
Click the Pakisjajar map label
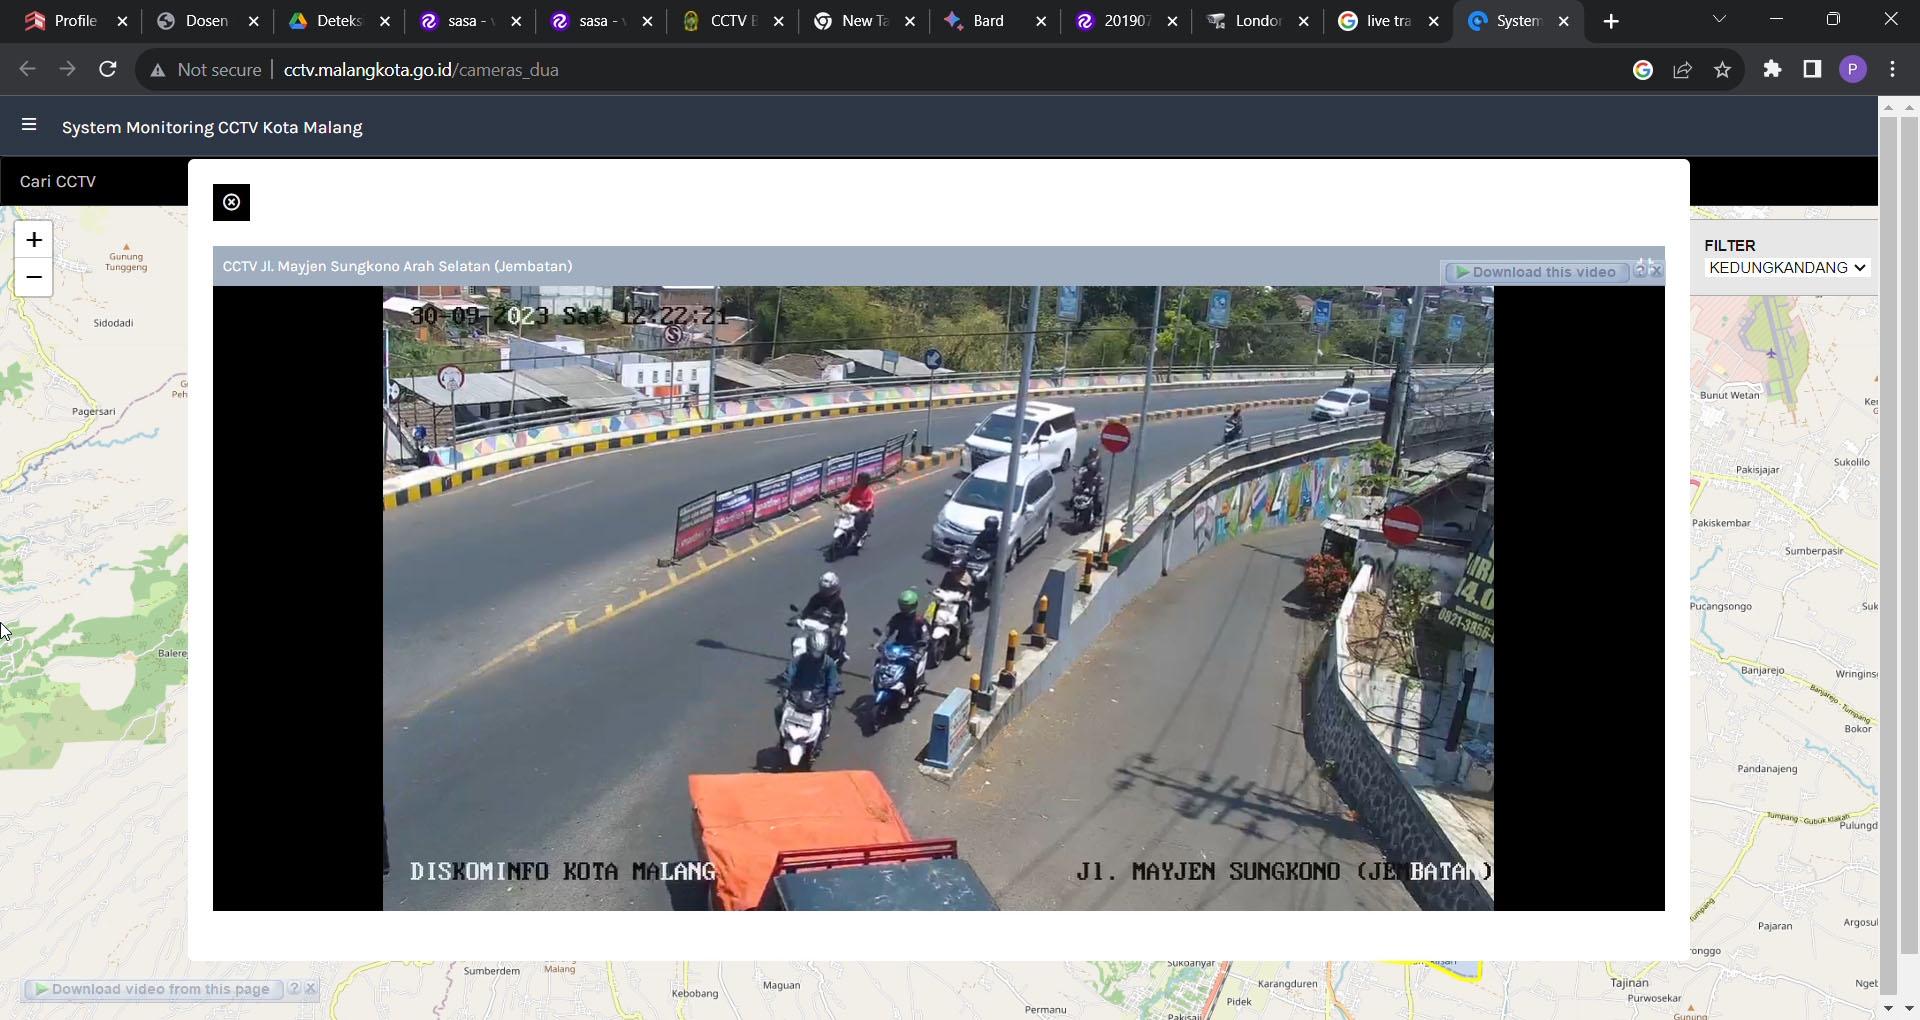coord(1757,469)
